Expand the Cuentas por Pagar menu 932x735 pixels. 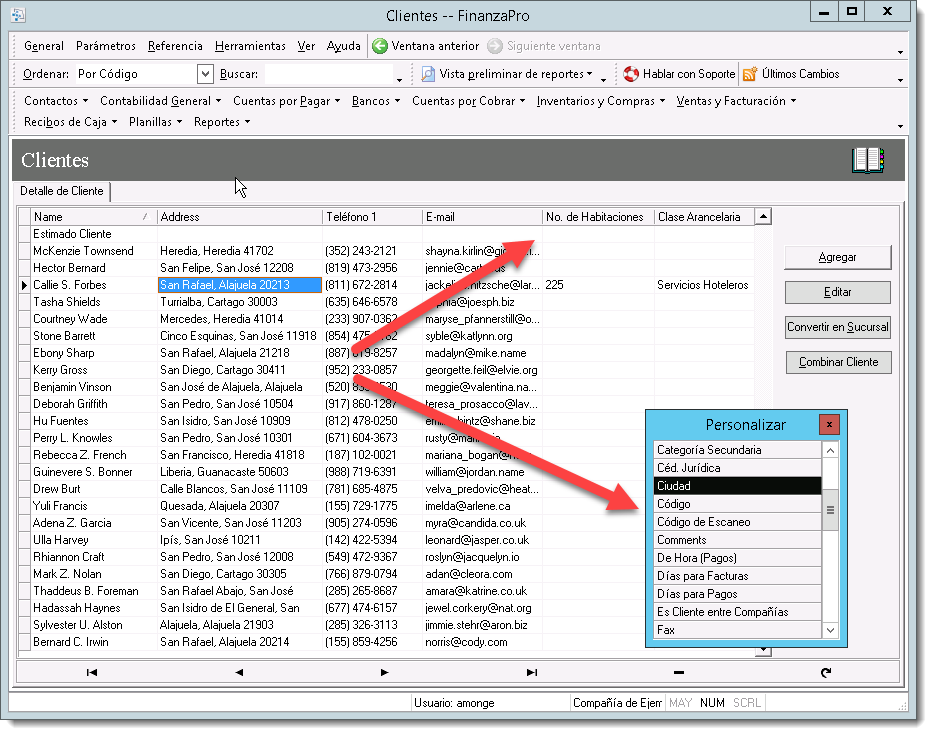tap(286, 101)
